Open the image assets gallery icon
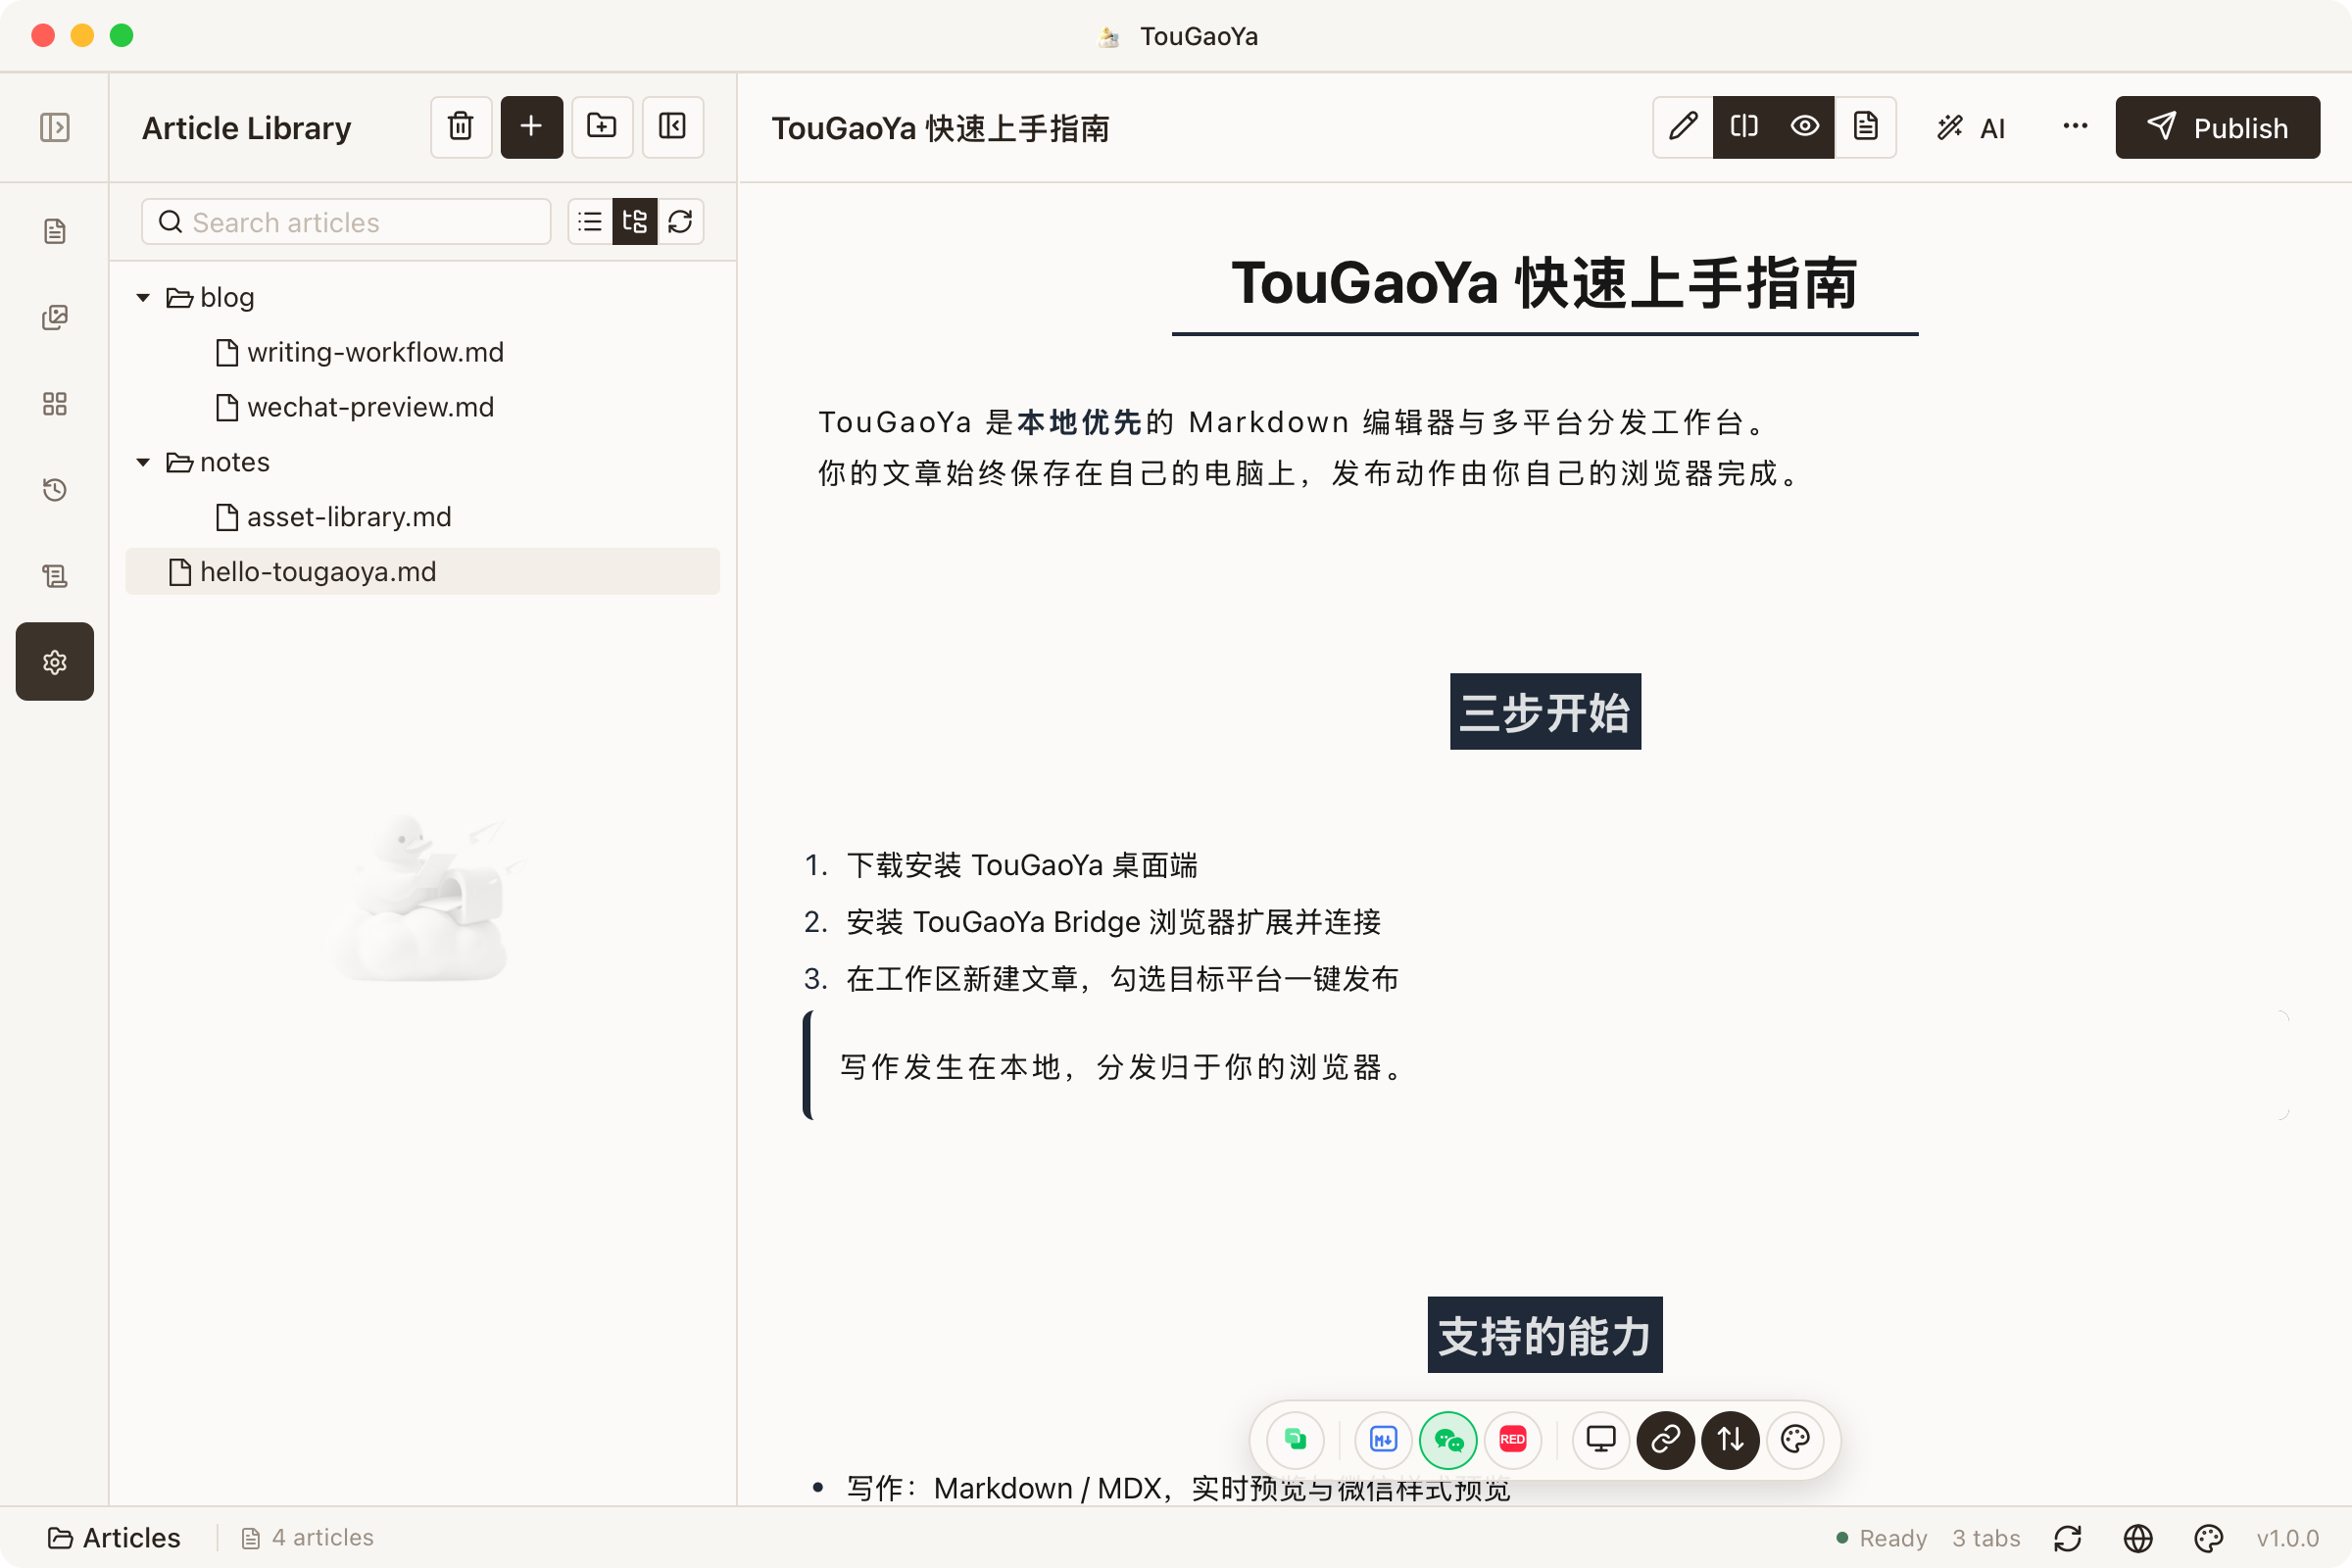 55,318
